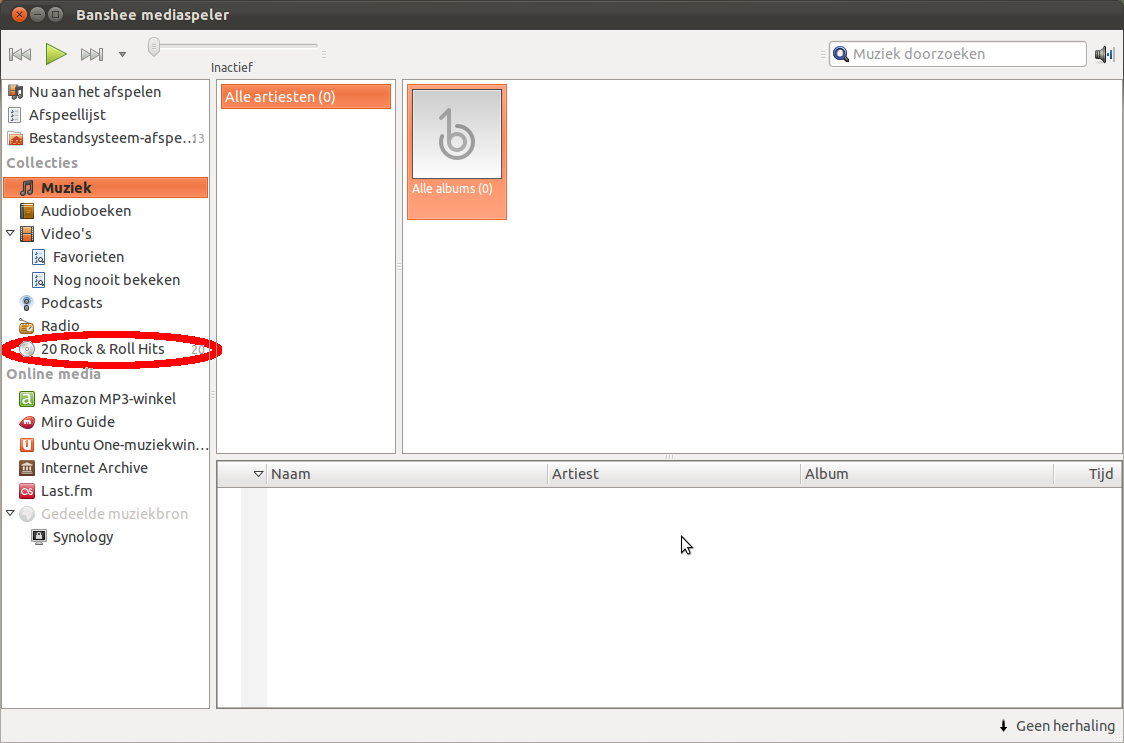Sort tracks by the Artiest column
This screenshot has height=743, width=1124.
[673, 474]
